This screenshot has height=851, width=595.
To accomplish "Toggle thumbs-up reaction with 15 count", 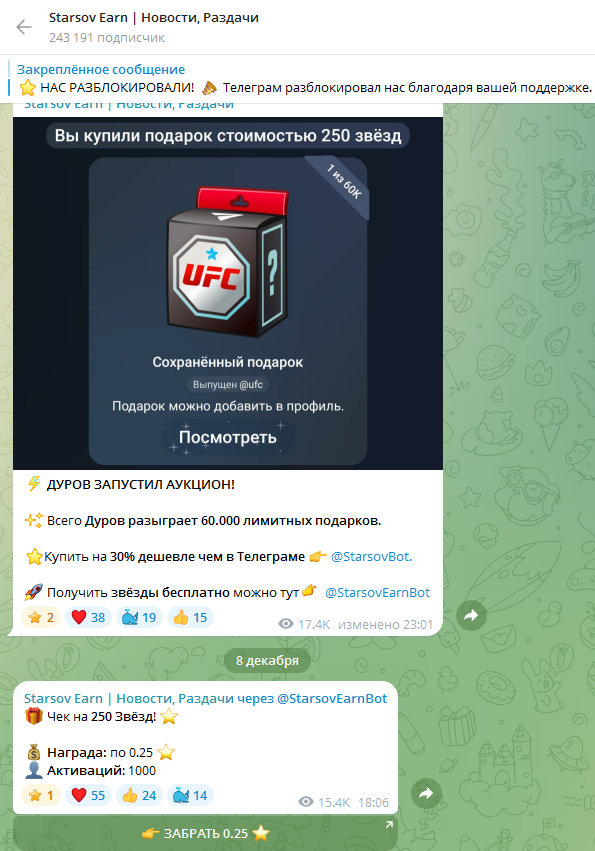I will click(x=190, y=617).
